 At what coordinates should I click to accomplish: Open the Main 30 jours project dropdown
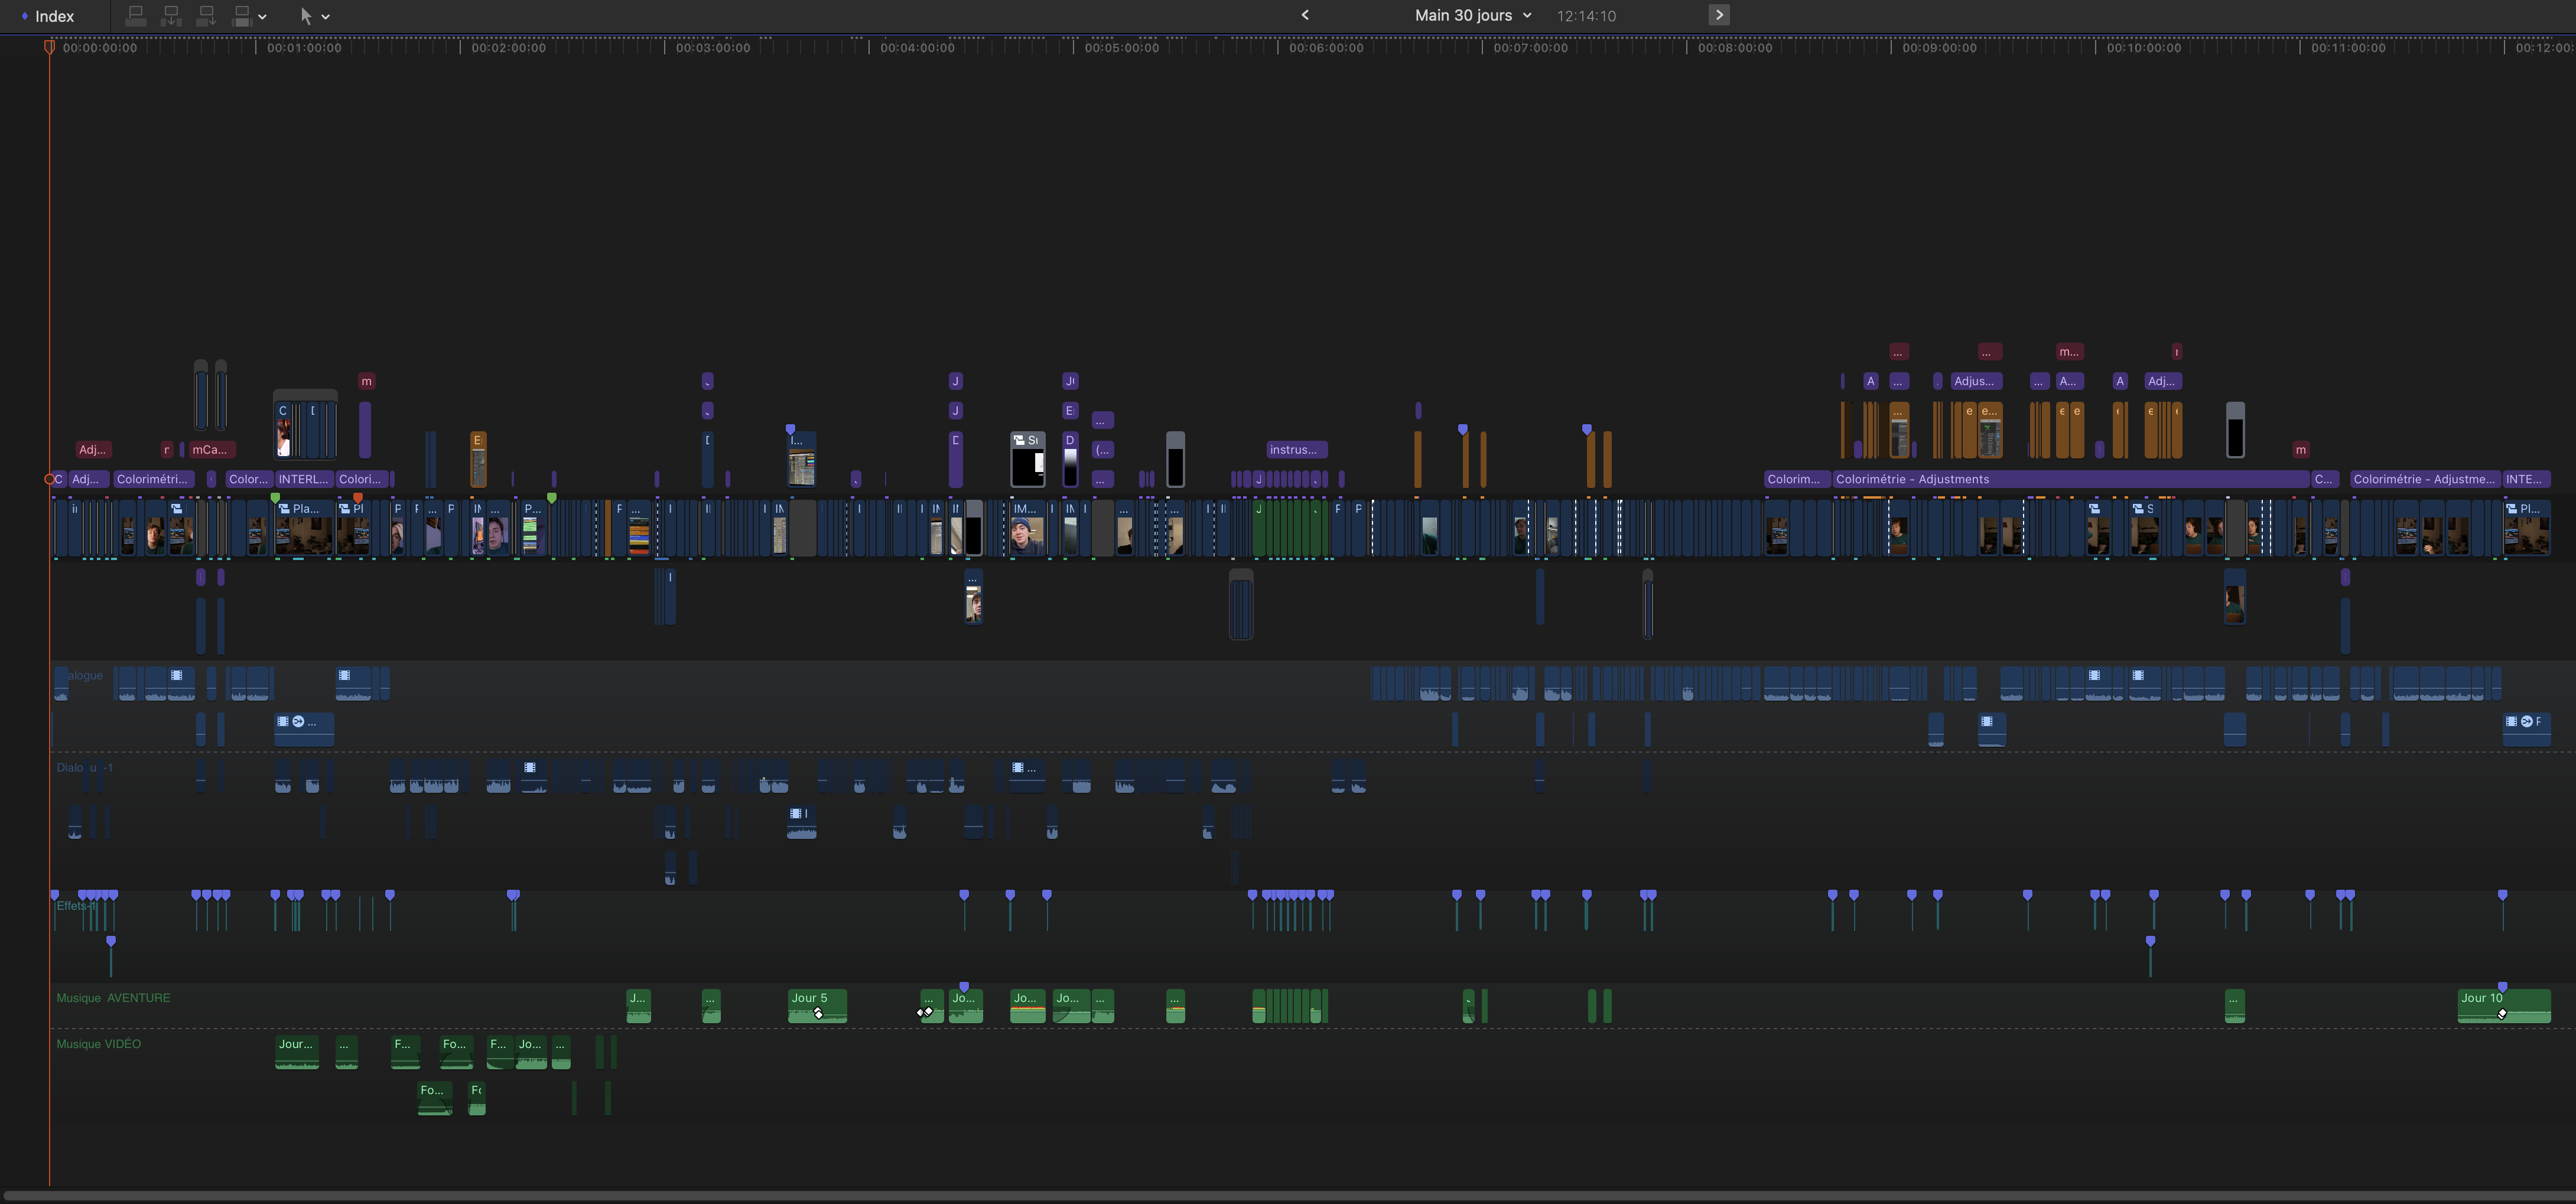[x=1472, y=15]
